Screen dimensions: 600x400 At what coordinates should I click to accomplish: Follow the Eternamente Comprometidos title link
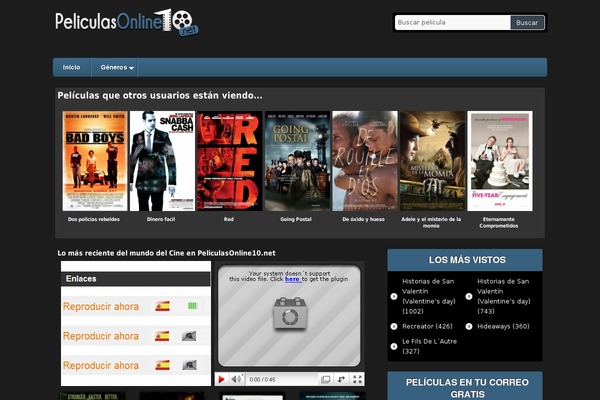coord(499,222)
